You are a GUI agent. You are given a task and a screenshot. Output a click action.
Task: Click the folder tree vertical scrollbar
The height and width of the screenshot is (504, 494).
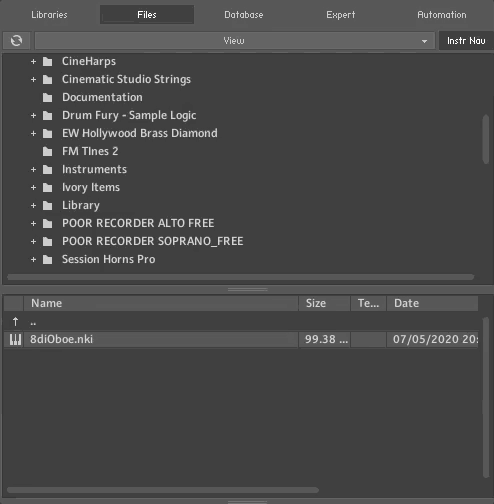tap(486, 139)
